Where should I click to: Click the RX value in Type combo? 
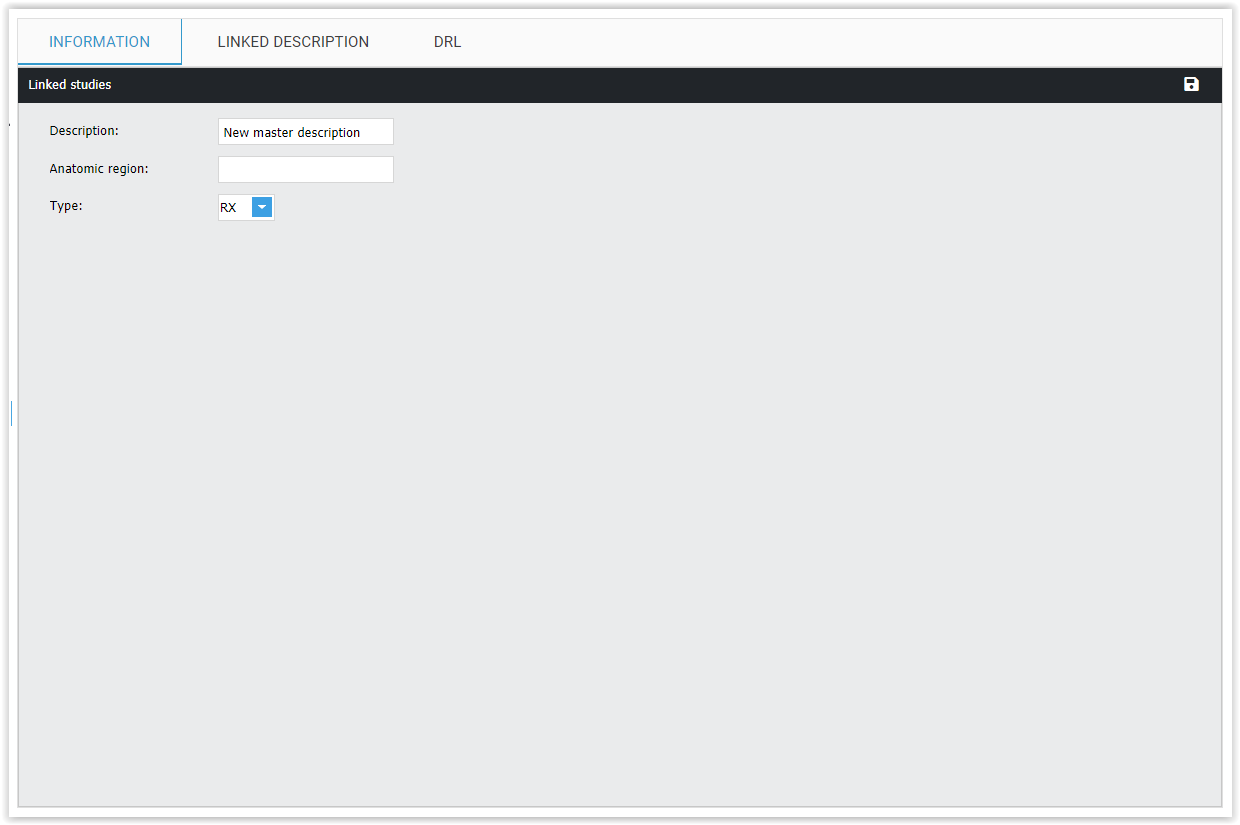230,208
